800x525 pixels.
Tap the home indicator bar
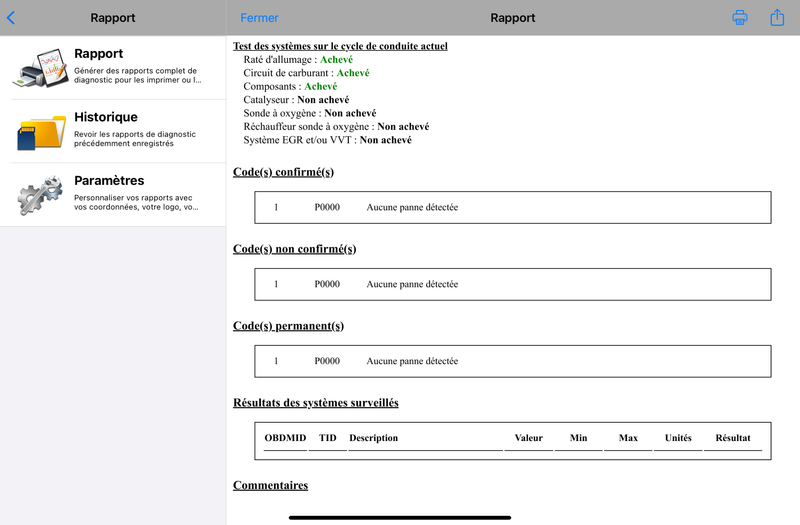[400, 517]
